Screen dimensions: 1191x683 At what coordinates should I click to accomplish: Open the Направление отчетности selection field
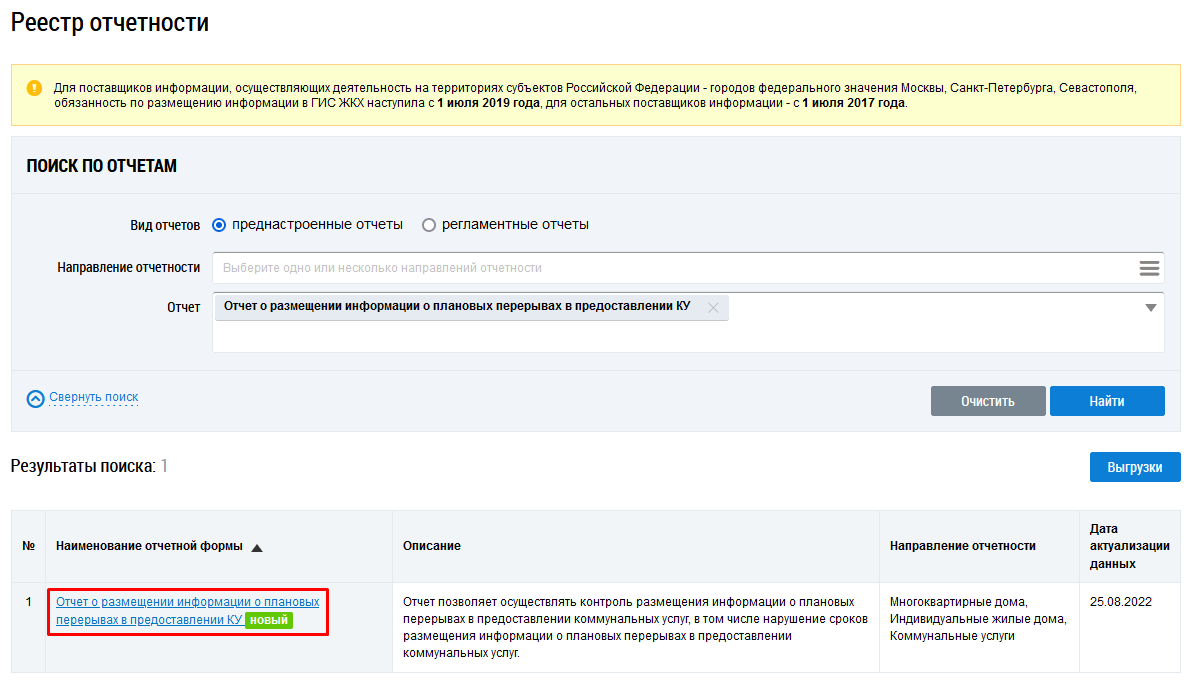(x=670, y=268)
